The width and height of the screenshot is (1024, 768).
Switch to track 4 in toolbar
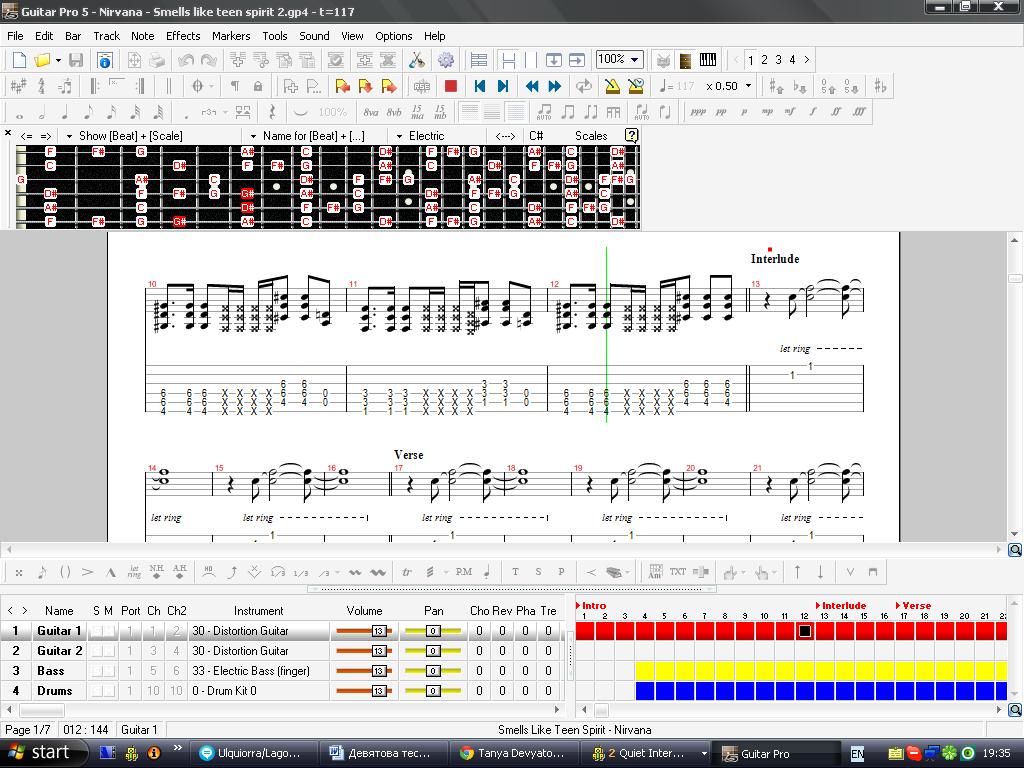pos(792,59)
